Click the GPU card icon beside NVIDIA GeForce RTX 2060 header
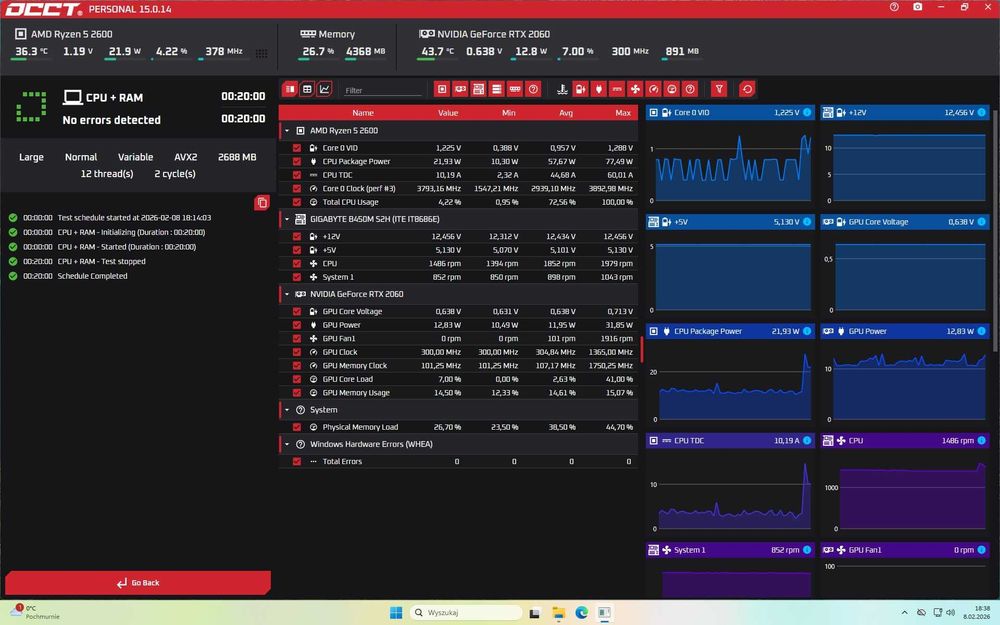Screen dimensions: 1000x625 pos(427,34)
